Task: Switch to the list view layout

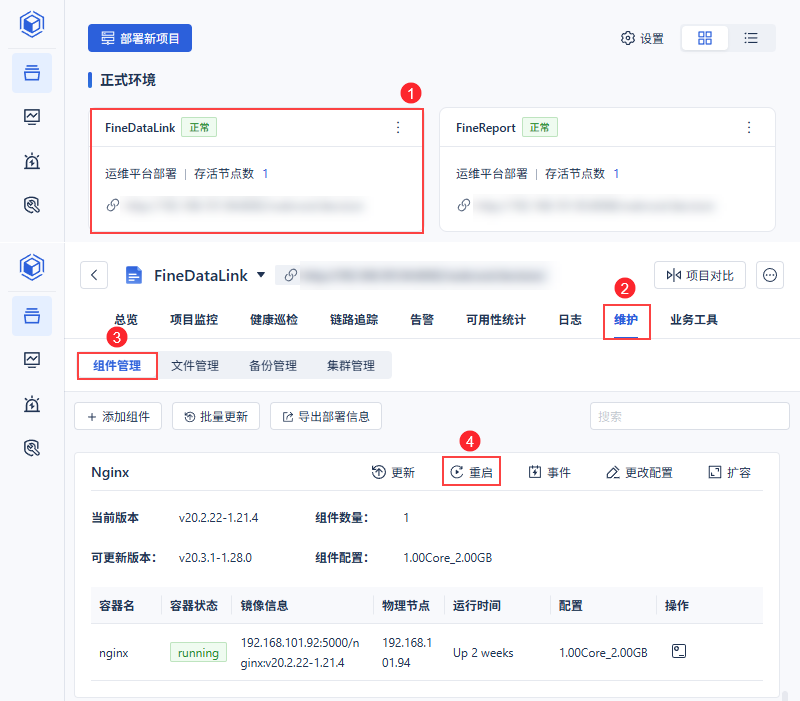Action: click(751, 38)
